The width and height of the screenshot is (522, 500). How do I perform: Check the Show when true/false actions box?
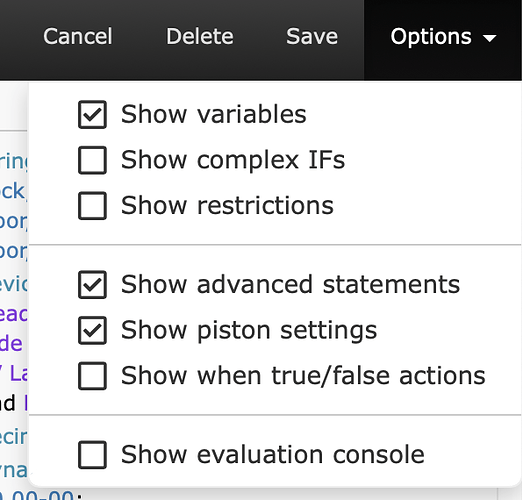(92, 376)
